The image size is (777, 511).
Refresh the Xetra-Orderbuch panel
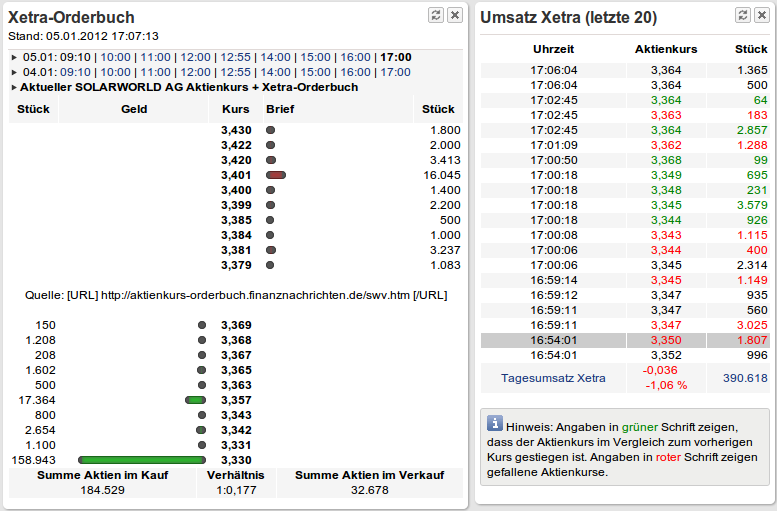[435, 15]
